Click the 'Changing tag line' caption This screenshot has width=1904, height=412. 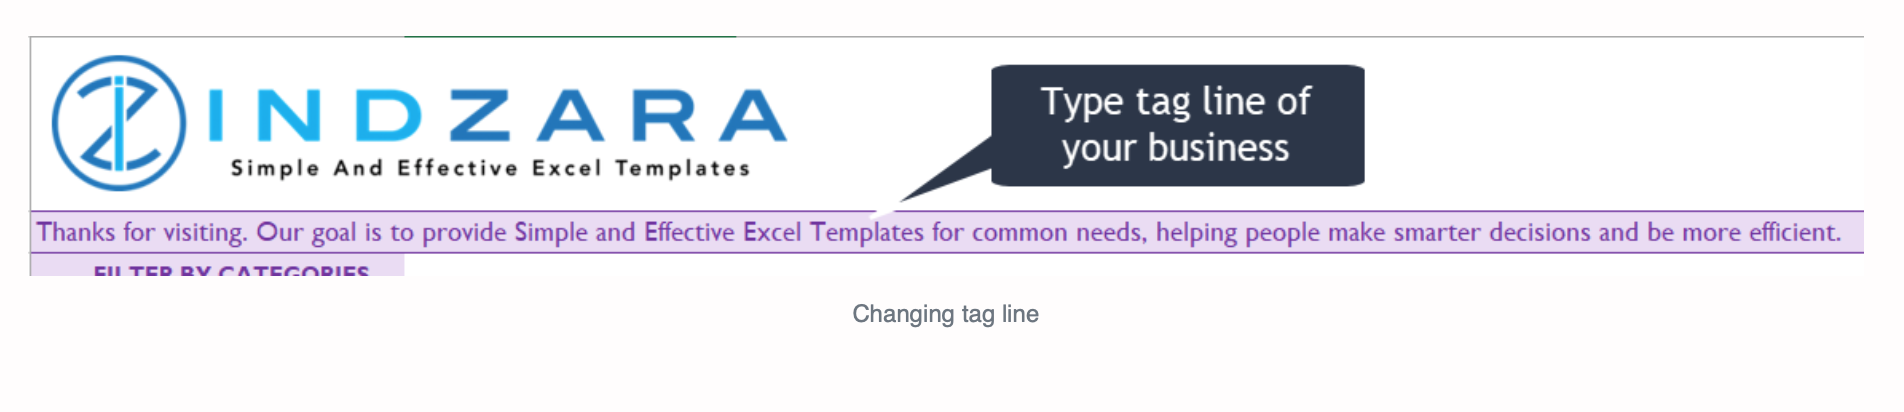945,314
